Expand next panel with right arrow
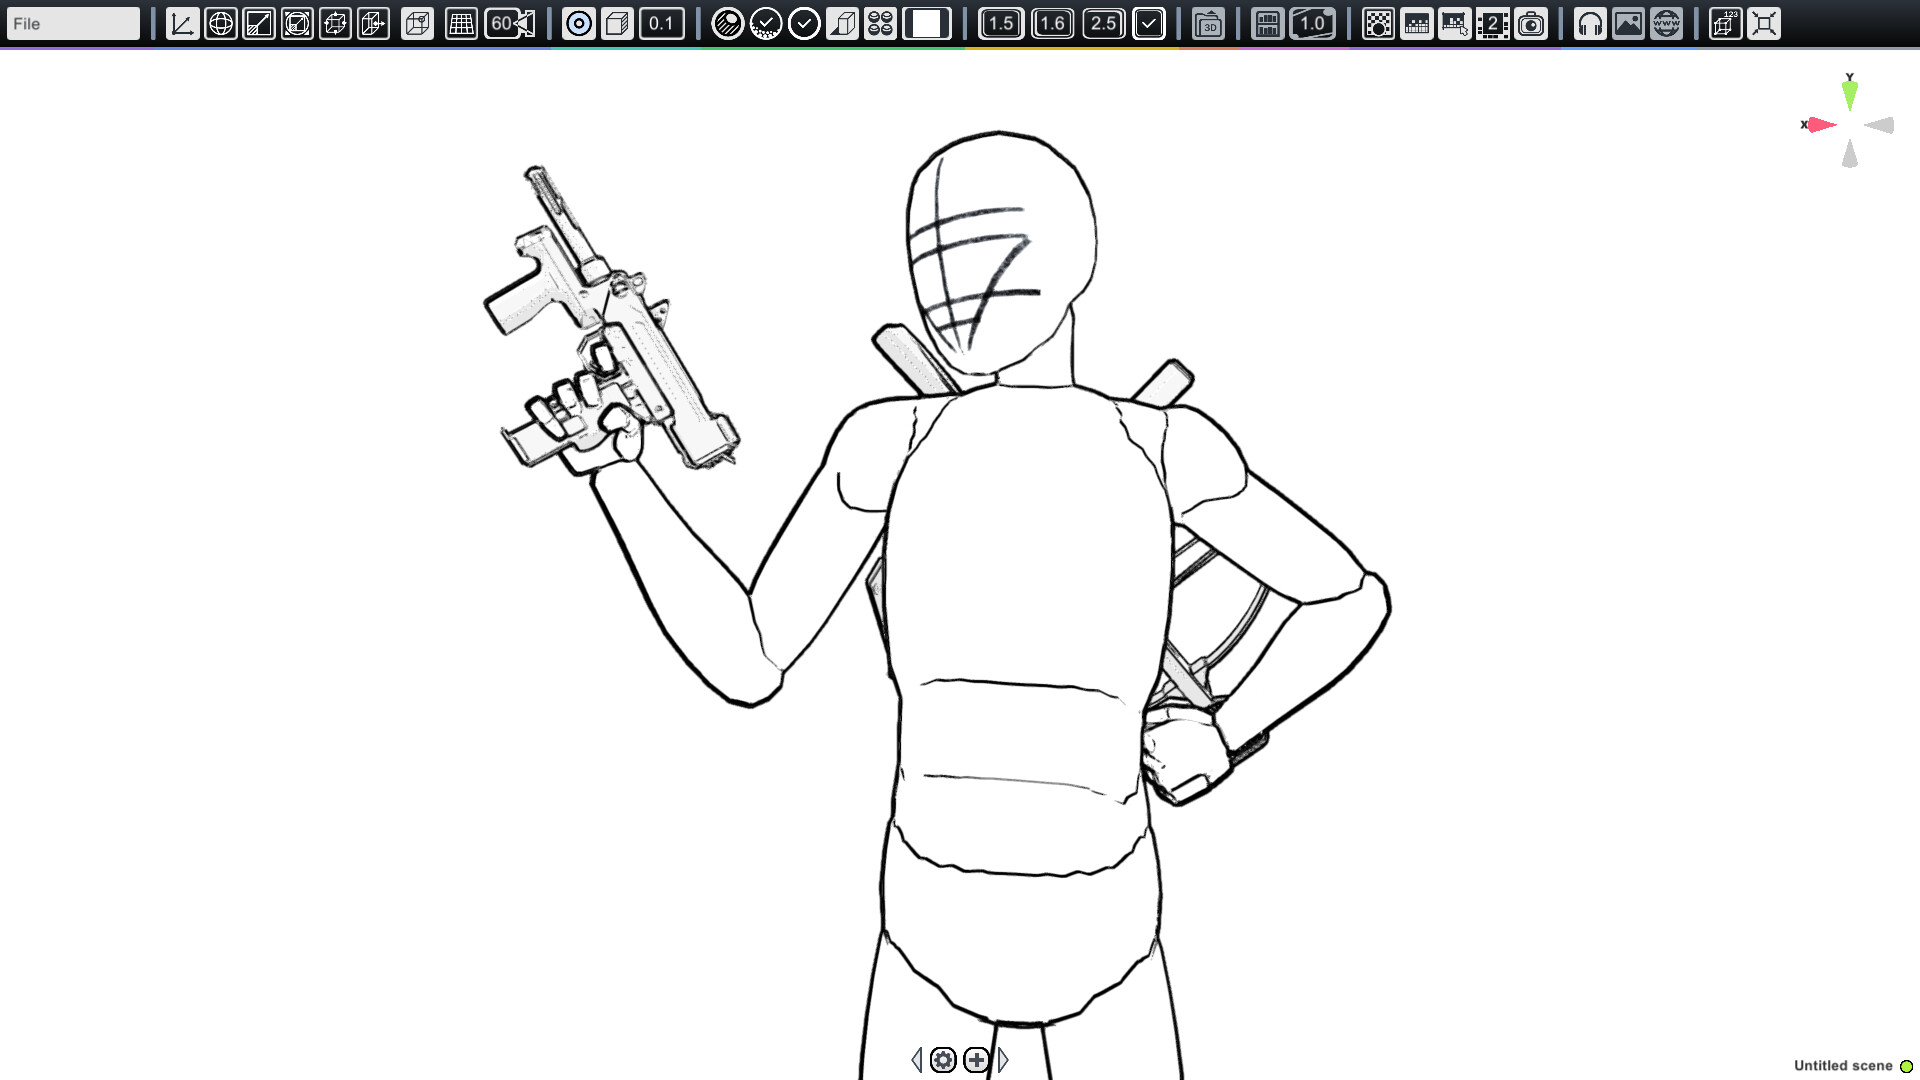Image resolution: width=1920 pixels, height=1080 pixels. 1003,1060
